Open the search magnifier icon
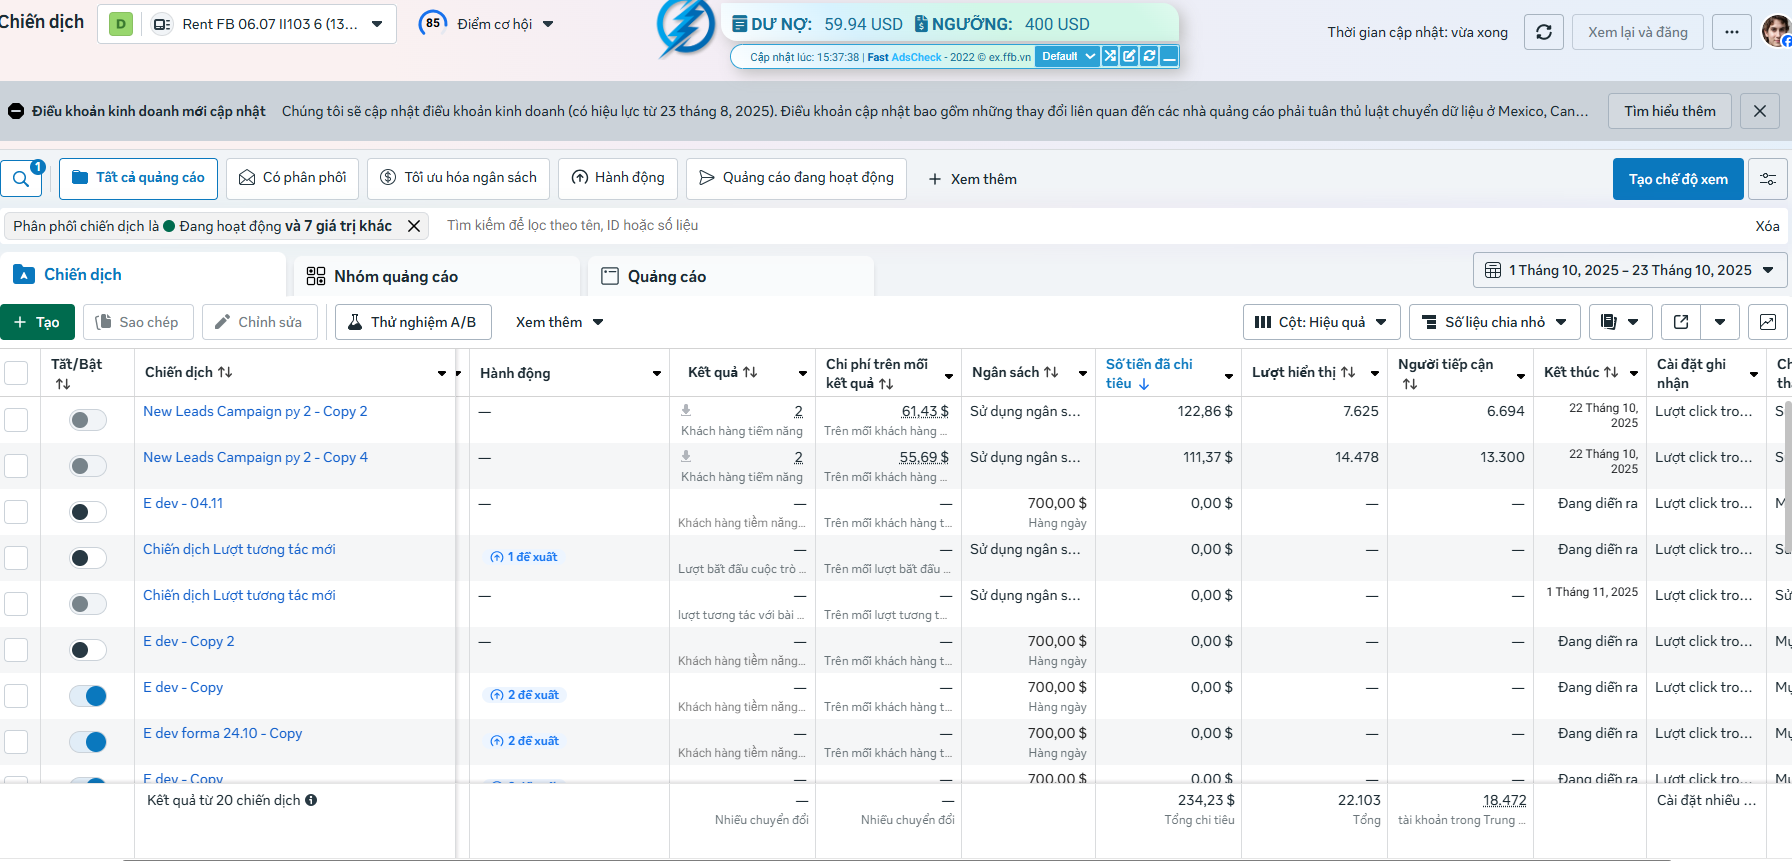Image resolution: width=1792 pixels, height=861 pixels. click(x=21, y=179)
